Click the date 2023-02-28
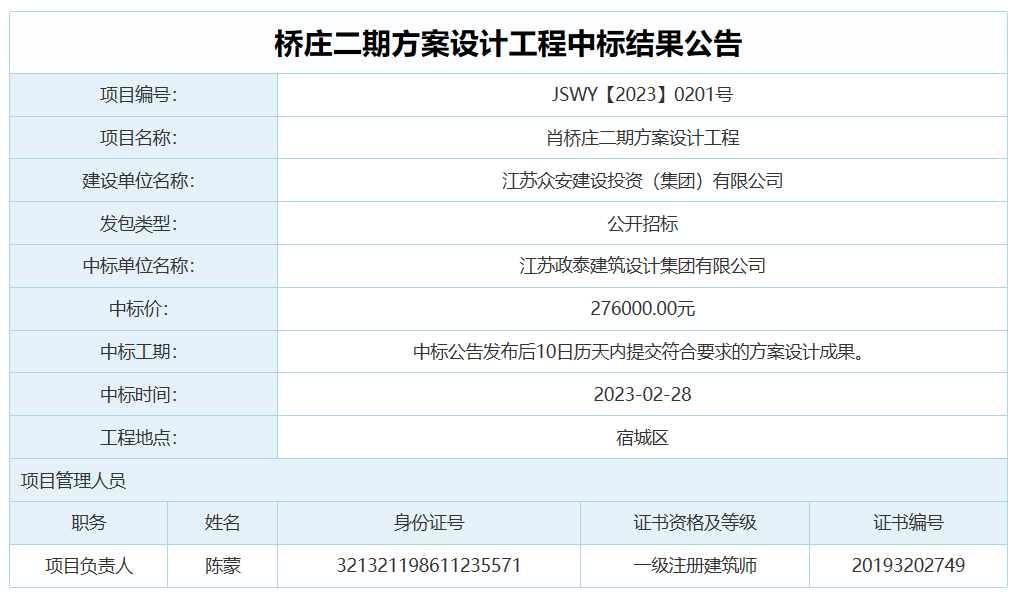This screenshot has height=602, width=1020. (642, 395)
